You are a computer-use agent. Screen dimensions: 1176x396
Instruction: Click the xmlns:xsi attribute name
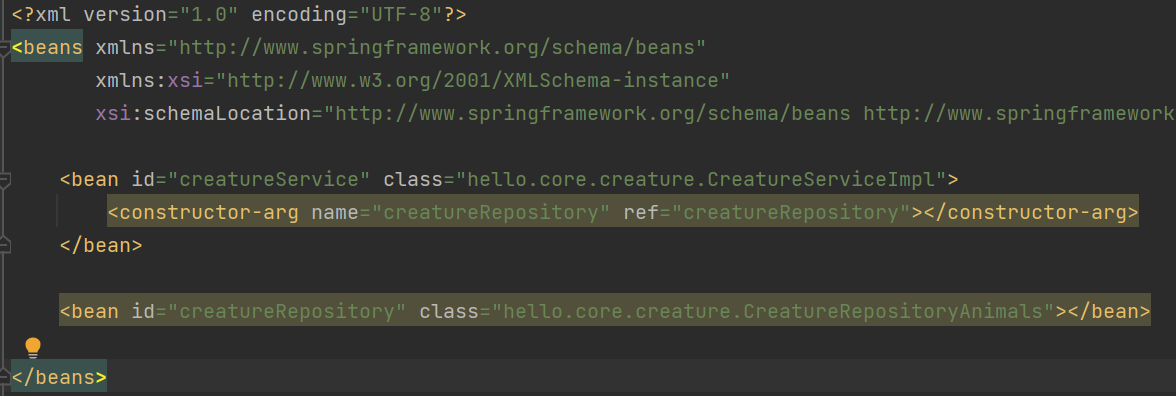click(x=149, y=80)
